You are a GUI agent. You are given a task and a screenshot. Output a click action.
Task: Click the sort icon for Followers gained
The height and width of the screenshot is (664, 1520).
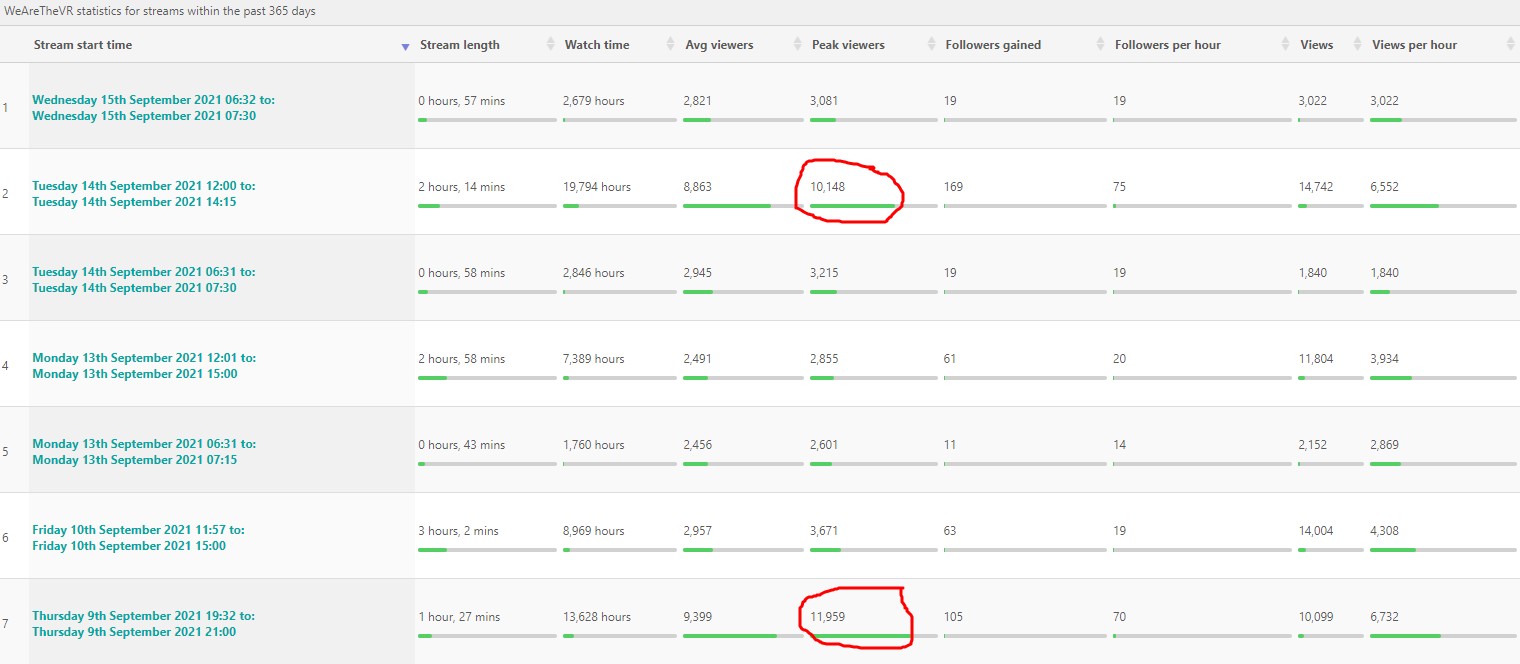(x=1100, y=45)
